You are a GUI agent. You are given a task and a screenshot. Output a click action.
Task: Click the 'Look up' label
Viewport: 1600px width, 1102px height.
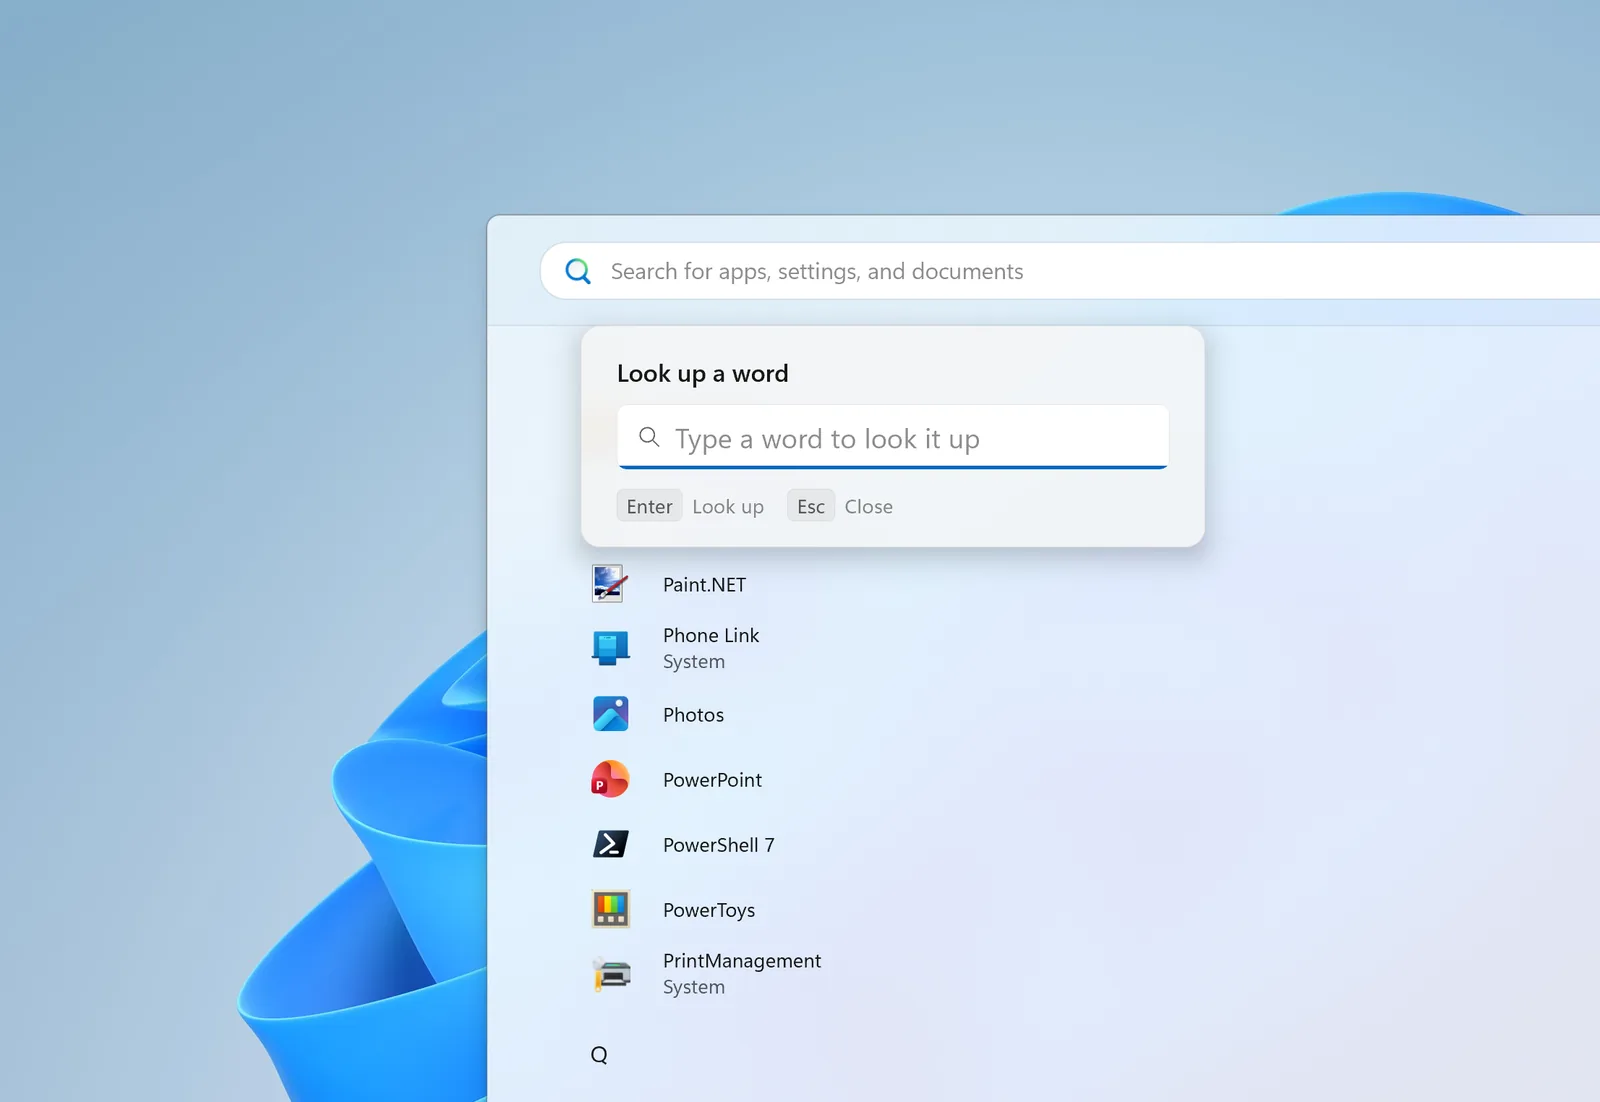click(x=728, y=507)
